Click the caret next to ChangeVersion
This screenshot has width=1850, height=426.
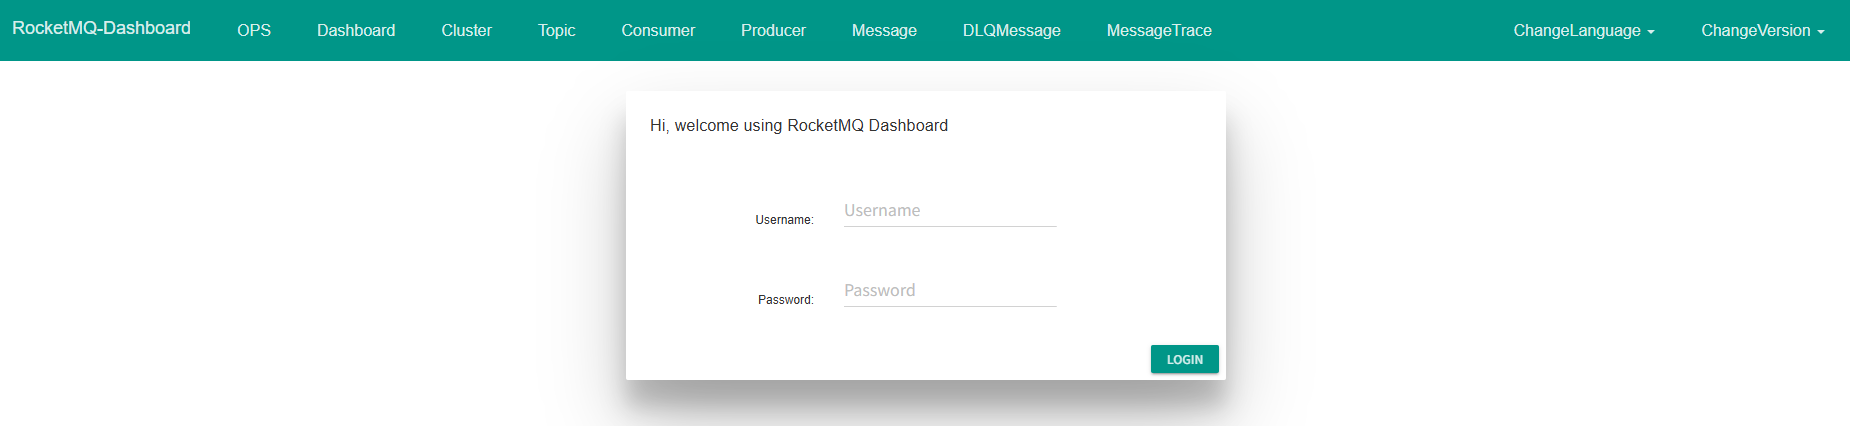tap(1821, 32)
